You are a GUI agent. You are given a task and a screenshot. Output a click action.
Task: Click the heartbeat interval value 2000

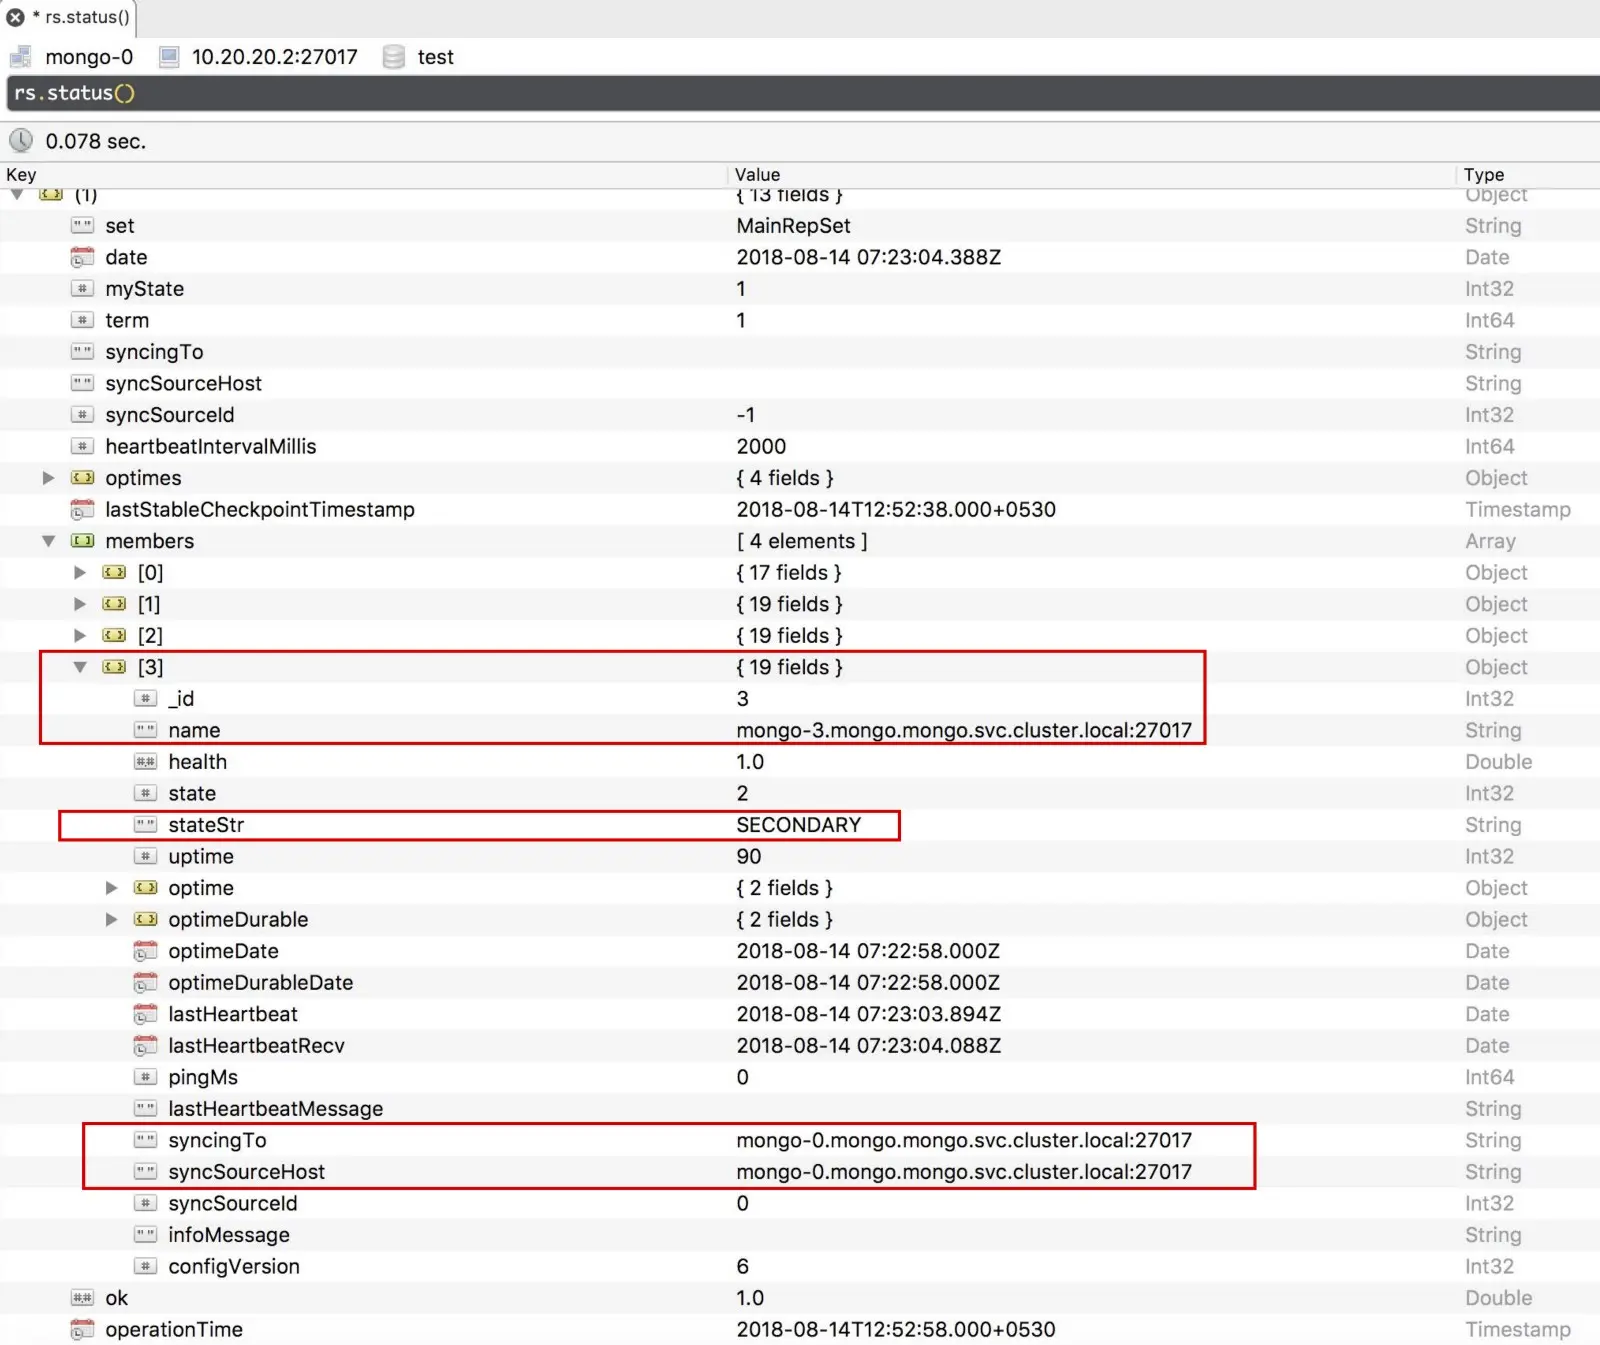tap(761, 446)
